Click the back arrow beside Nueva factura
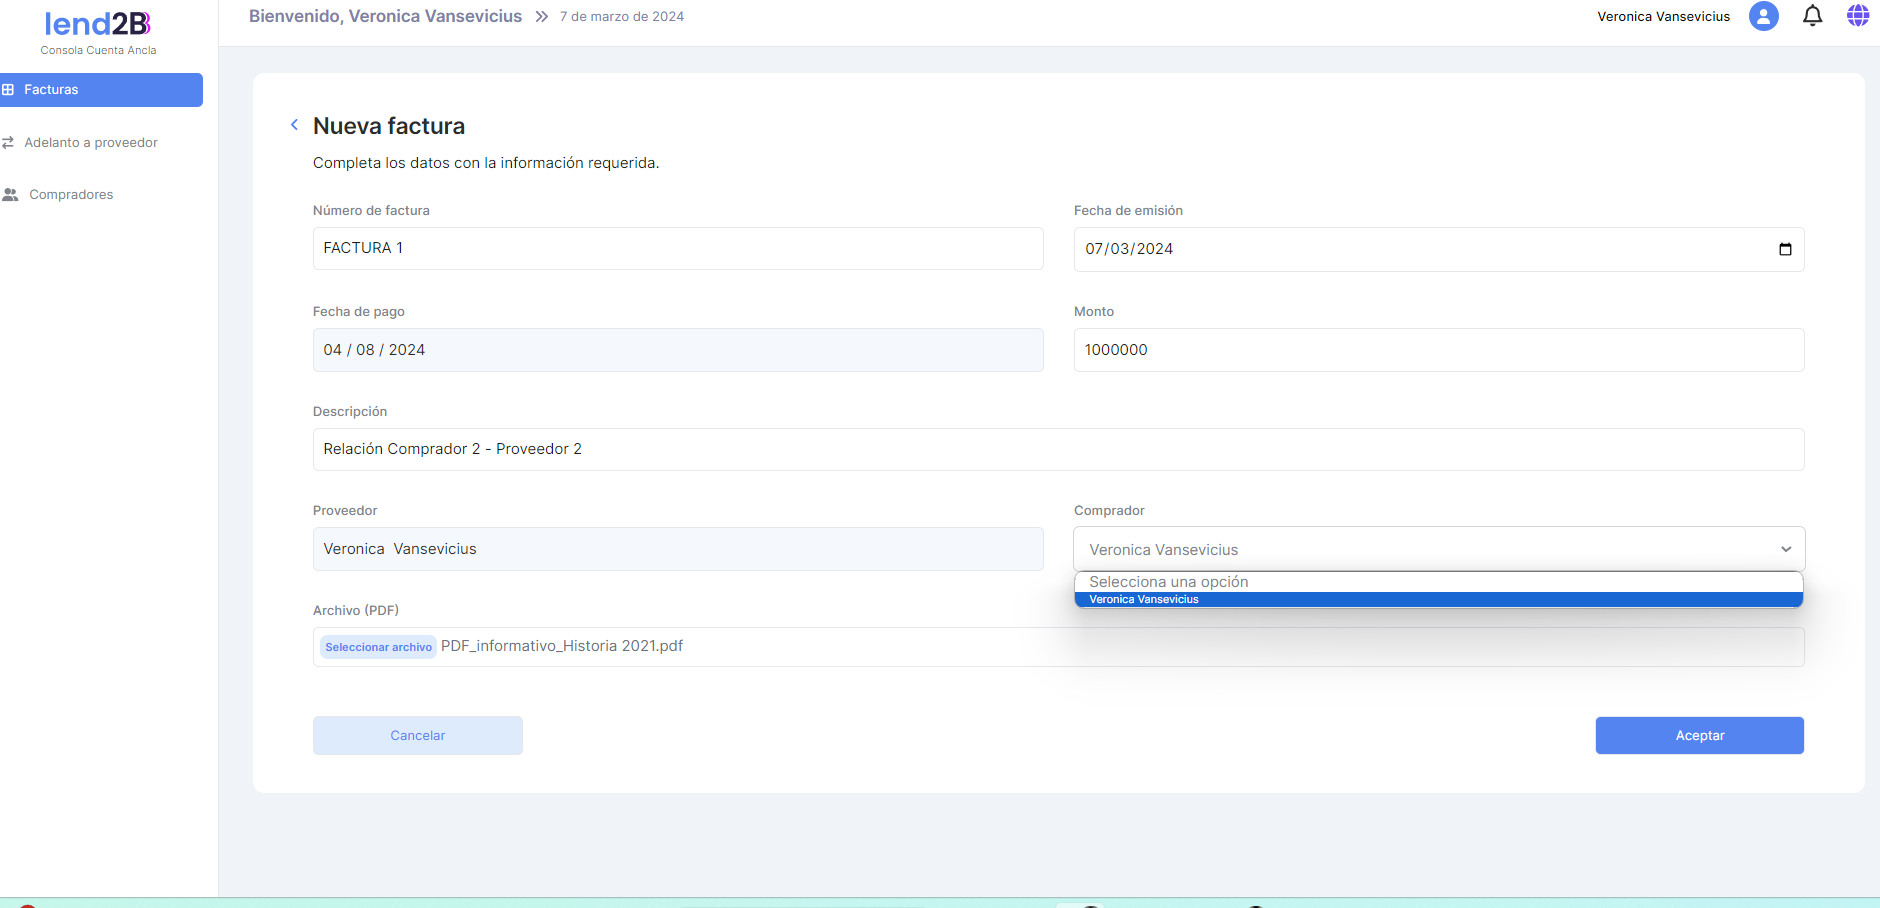The height and width of the screenshot is (908, 1880). (x=294, y=125)
